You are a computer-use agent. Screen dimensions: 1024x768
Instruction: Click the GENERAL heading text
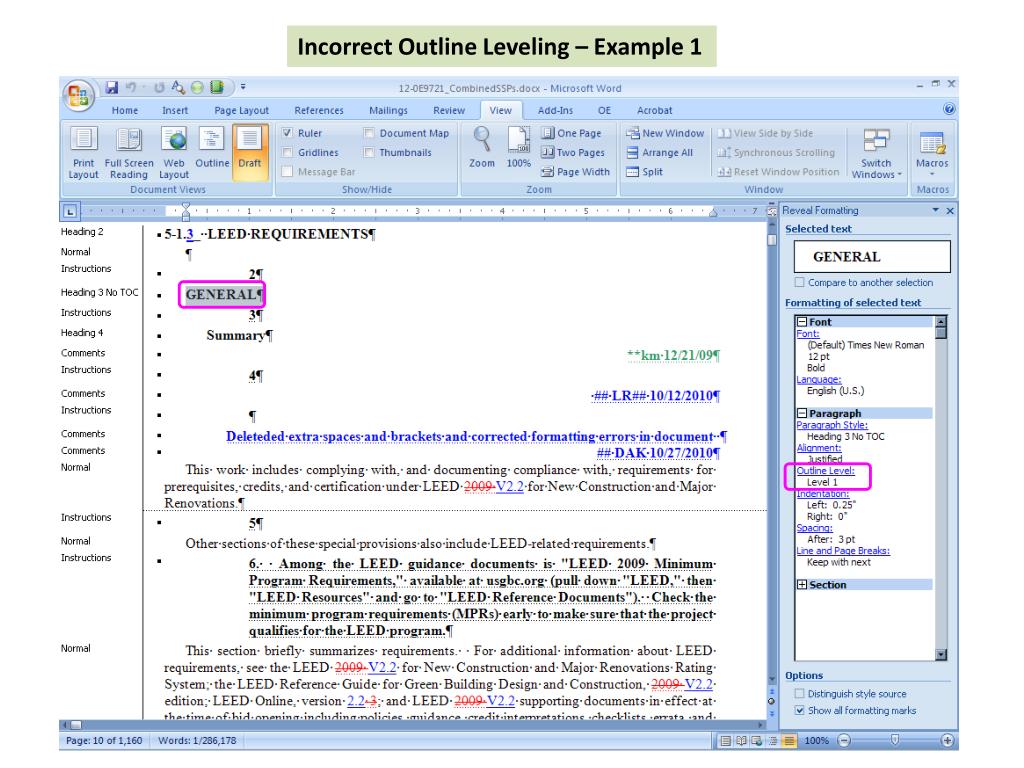(x=219, y=295)
